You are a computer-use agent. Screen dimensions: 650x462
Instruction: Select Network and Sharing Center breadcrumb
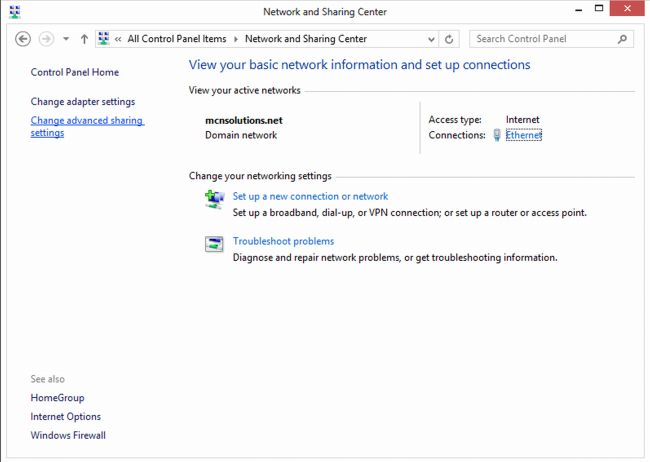306,39
